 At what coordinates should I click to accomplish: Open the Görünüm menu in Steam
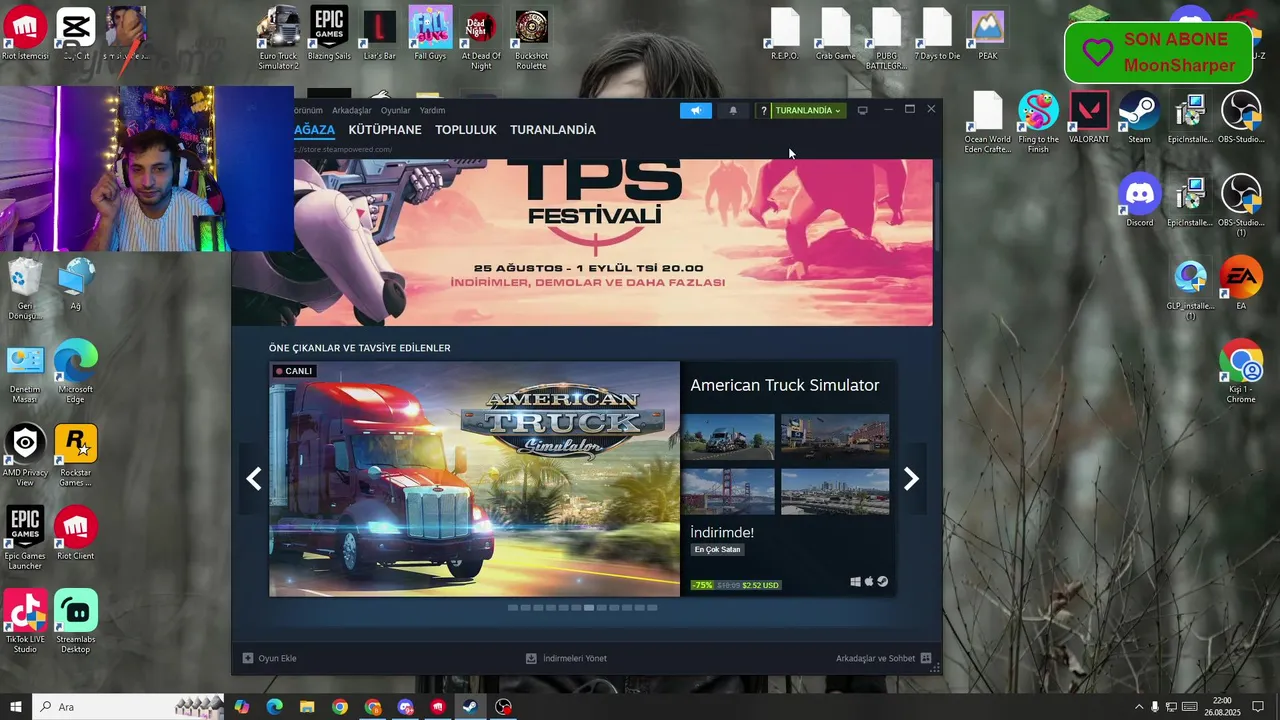[308, 110]
